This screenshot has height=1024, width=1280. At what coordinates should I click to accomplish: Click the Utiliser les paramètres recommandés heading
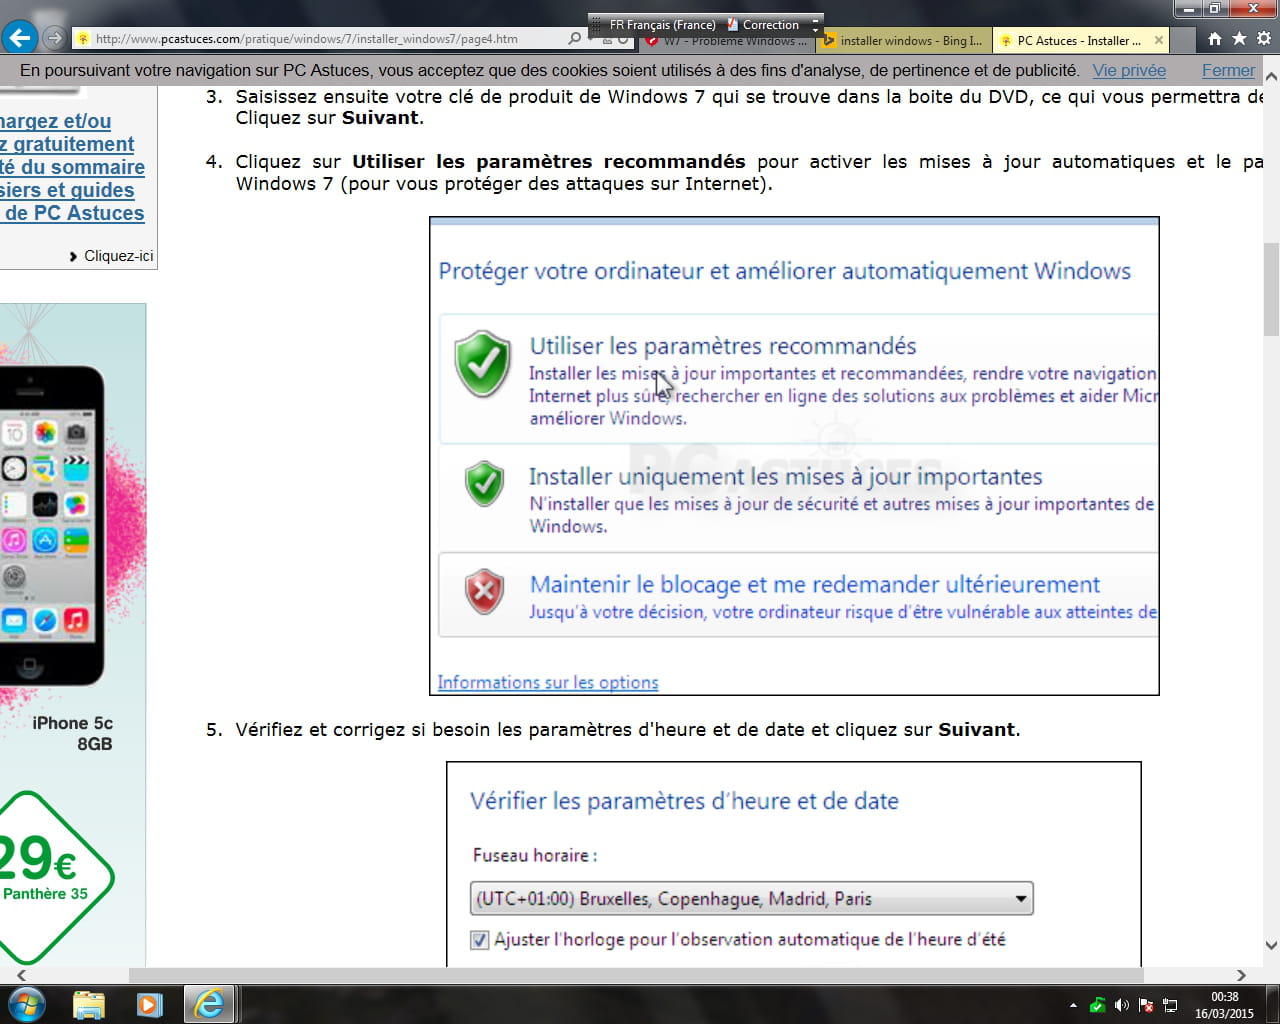[723, 346]
